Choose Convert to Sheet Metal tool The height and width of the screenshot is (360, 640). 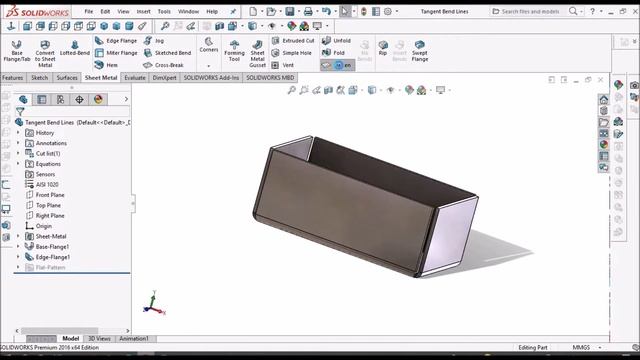click(x=45, y=53)
